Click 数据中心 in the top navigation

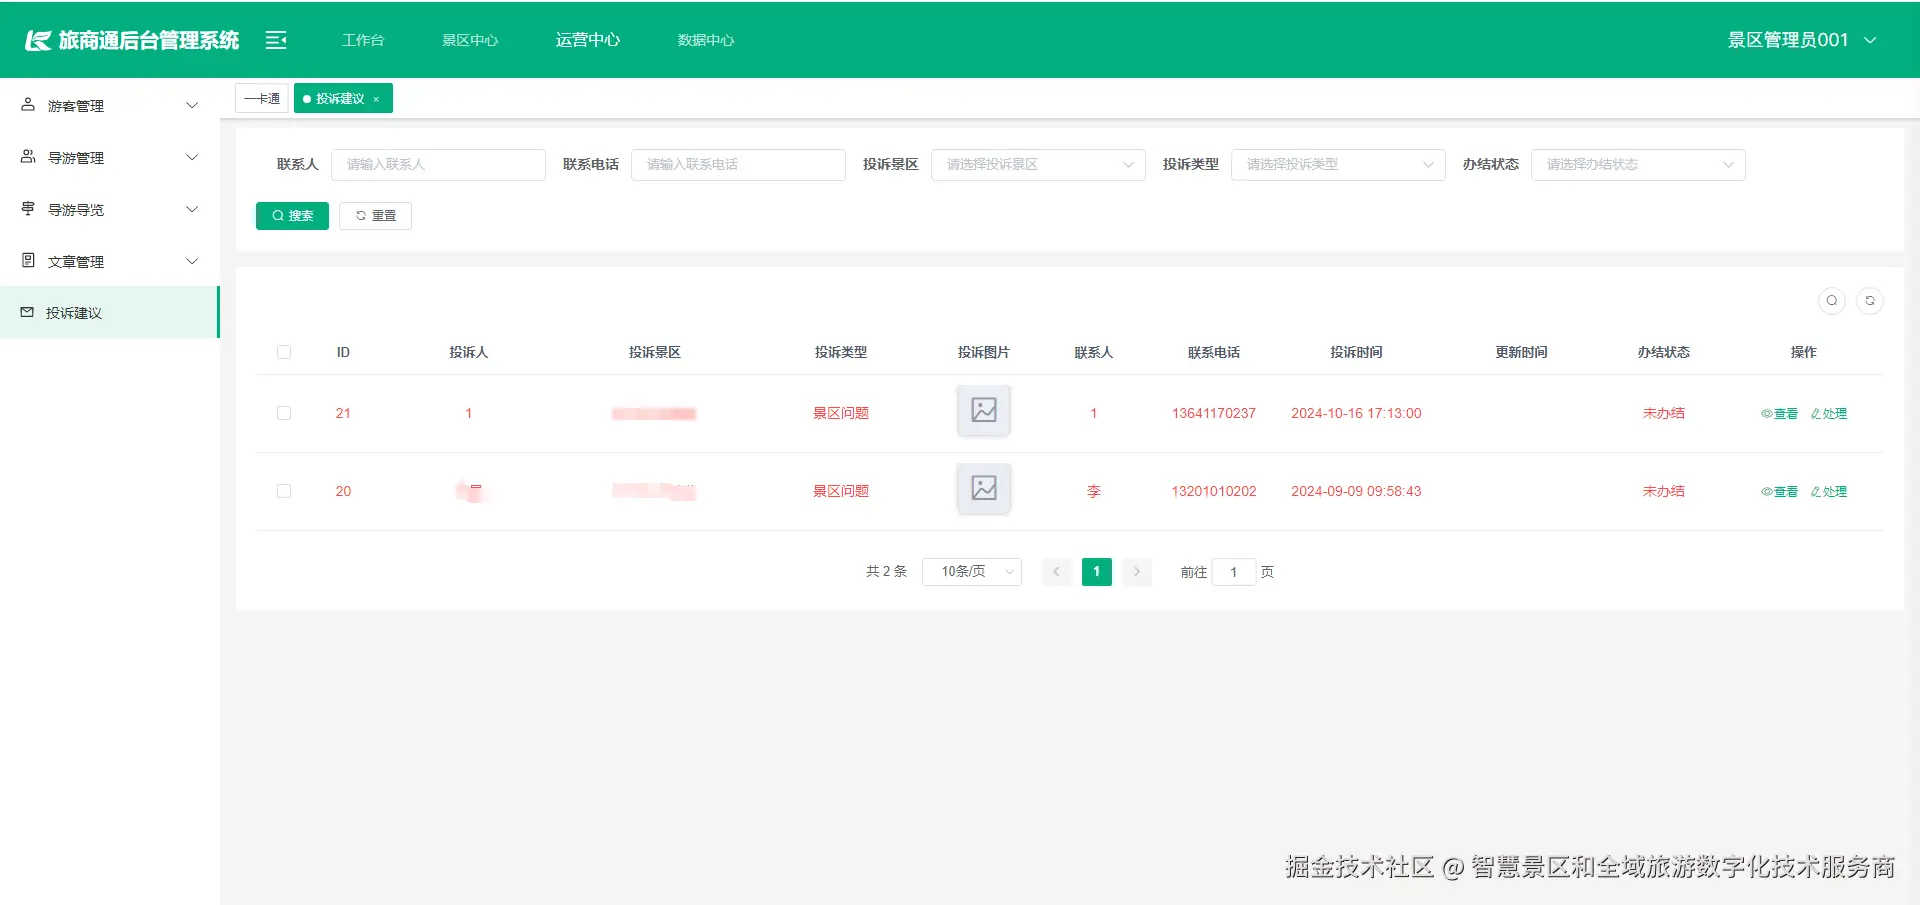pos(705,40)
